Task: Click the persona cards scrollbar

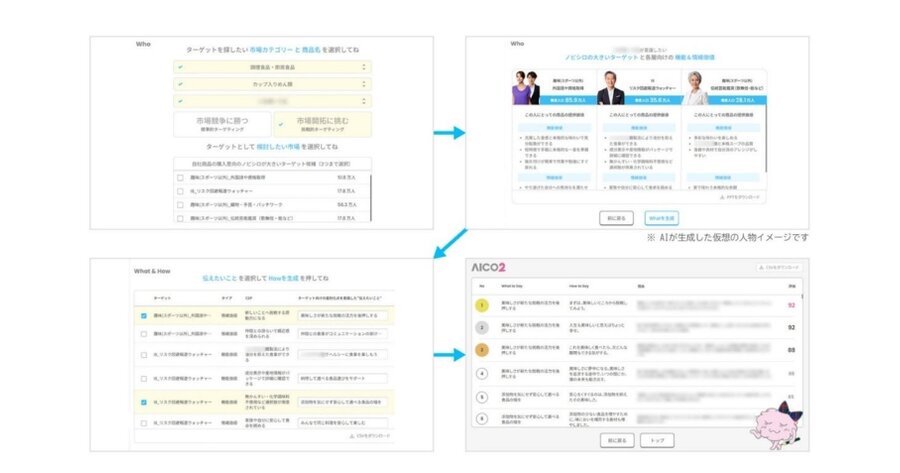Action: 766,138
